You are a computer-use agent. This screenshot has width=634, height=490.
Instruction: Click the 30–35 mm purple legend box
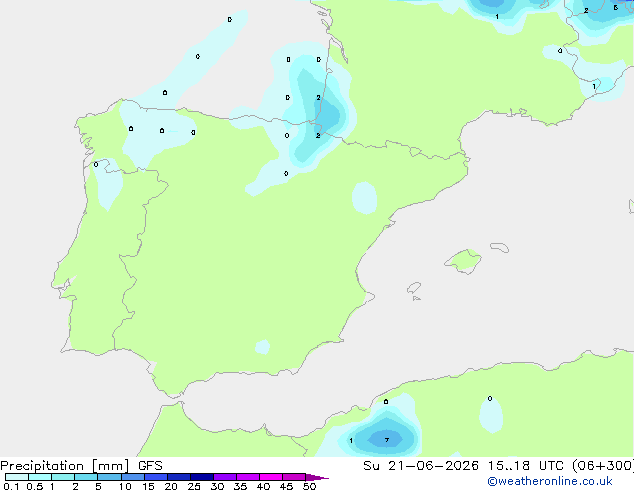pos(225,477)
